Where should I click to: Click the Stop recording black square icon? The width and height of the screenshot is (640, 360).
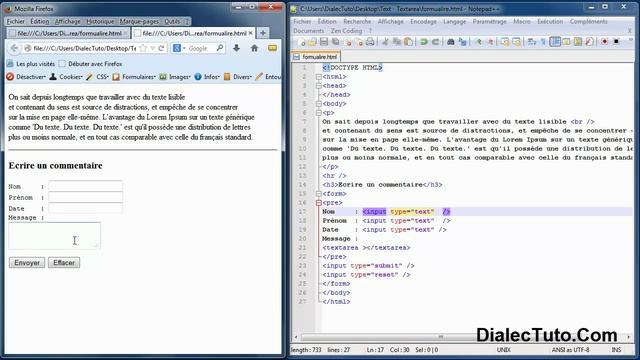616,42
